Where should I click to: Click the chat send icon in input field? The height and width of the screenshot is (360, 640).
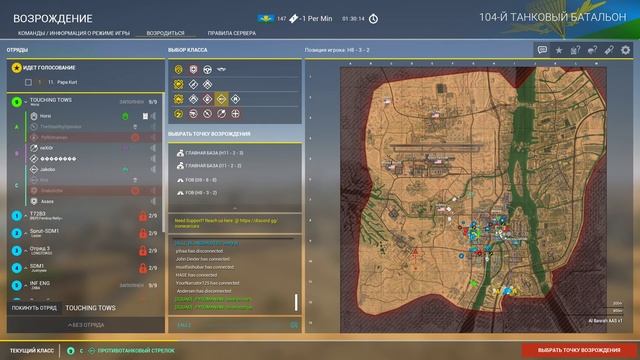coord(293,325)
